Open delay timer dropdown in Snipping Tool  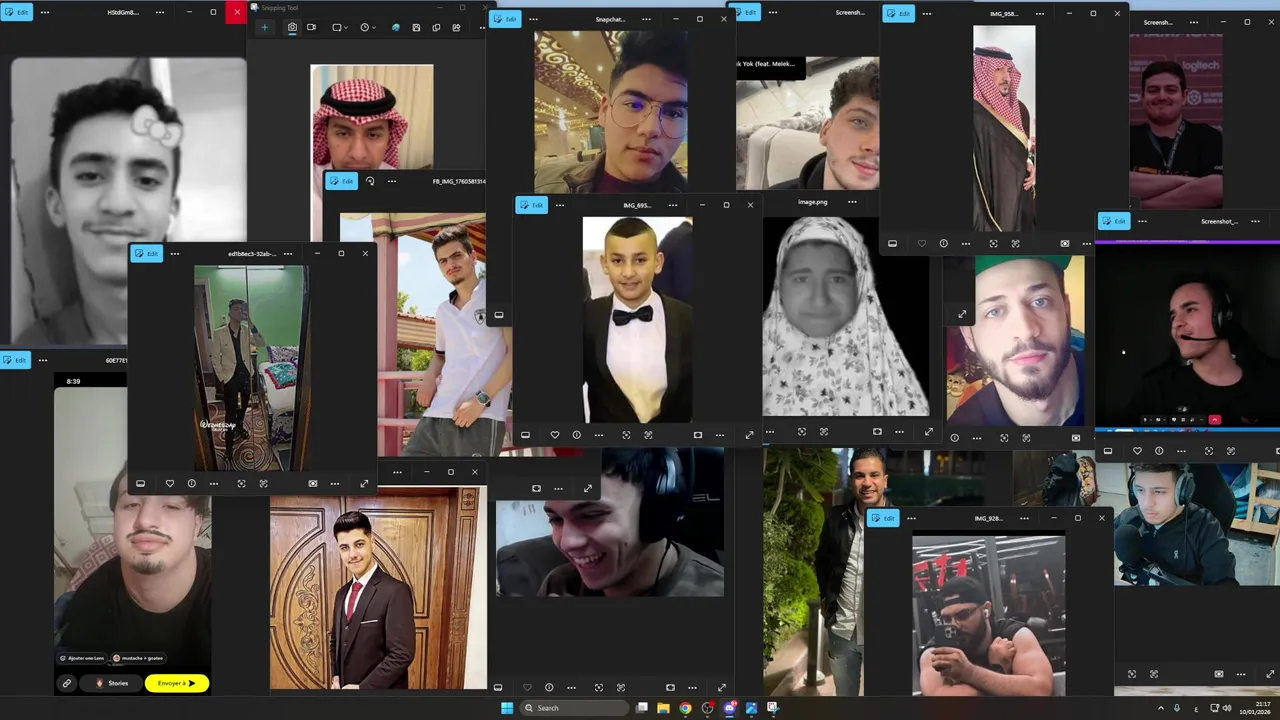coord(367,27)
